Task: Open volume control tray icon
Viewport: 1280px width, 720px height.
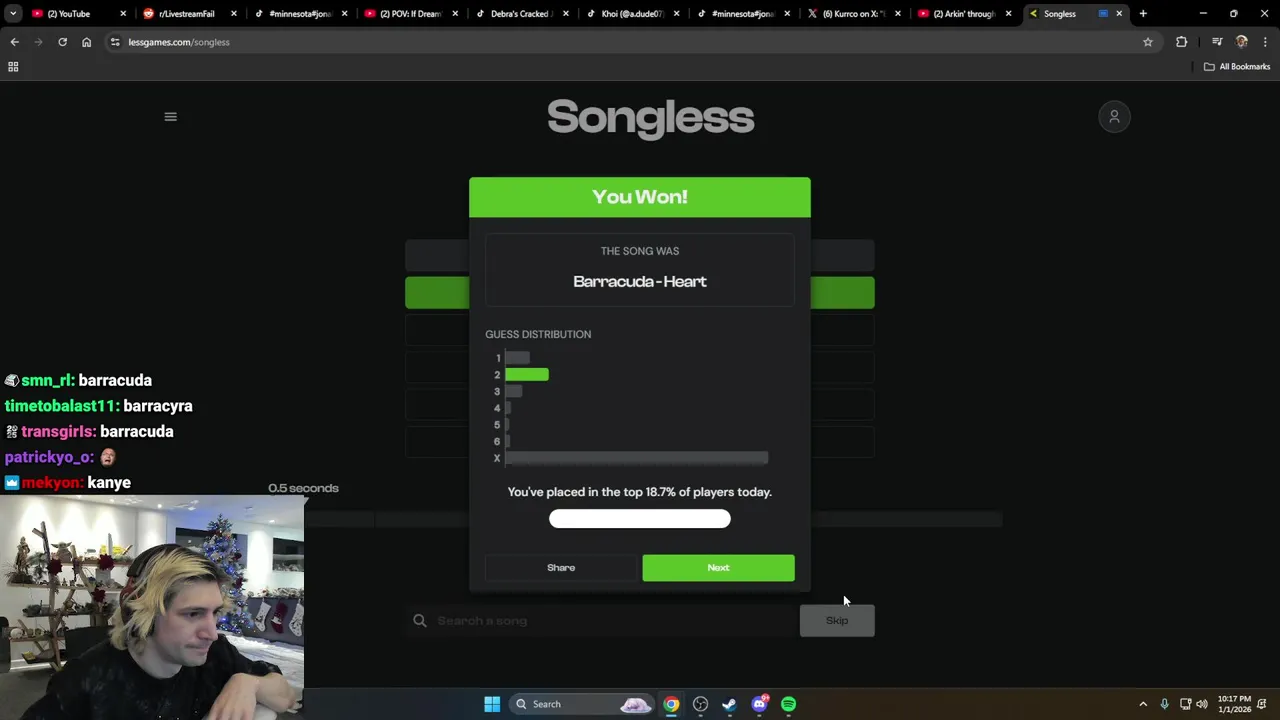Action: [x=1202, y=704]
